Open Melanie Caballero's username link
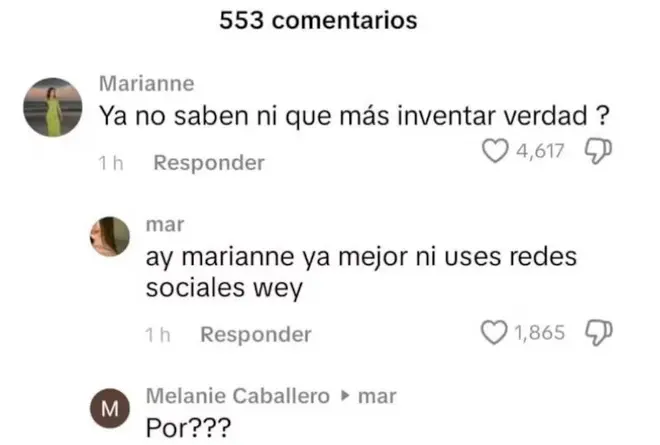This screenshot has width=660, height=445. coord(238,396)
